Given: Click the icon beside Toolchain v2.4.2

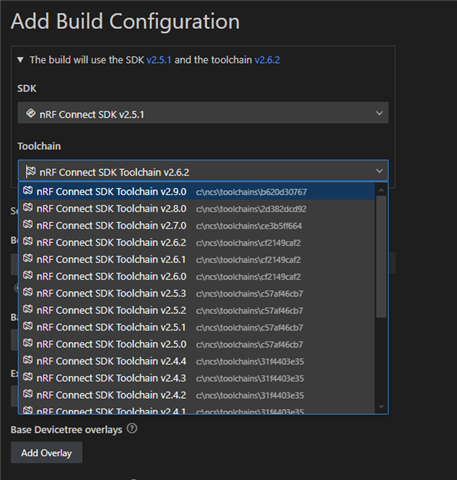Looking at the screenshot, I should pyautogui.click(x=28, y=395).
